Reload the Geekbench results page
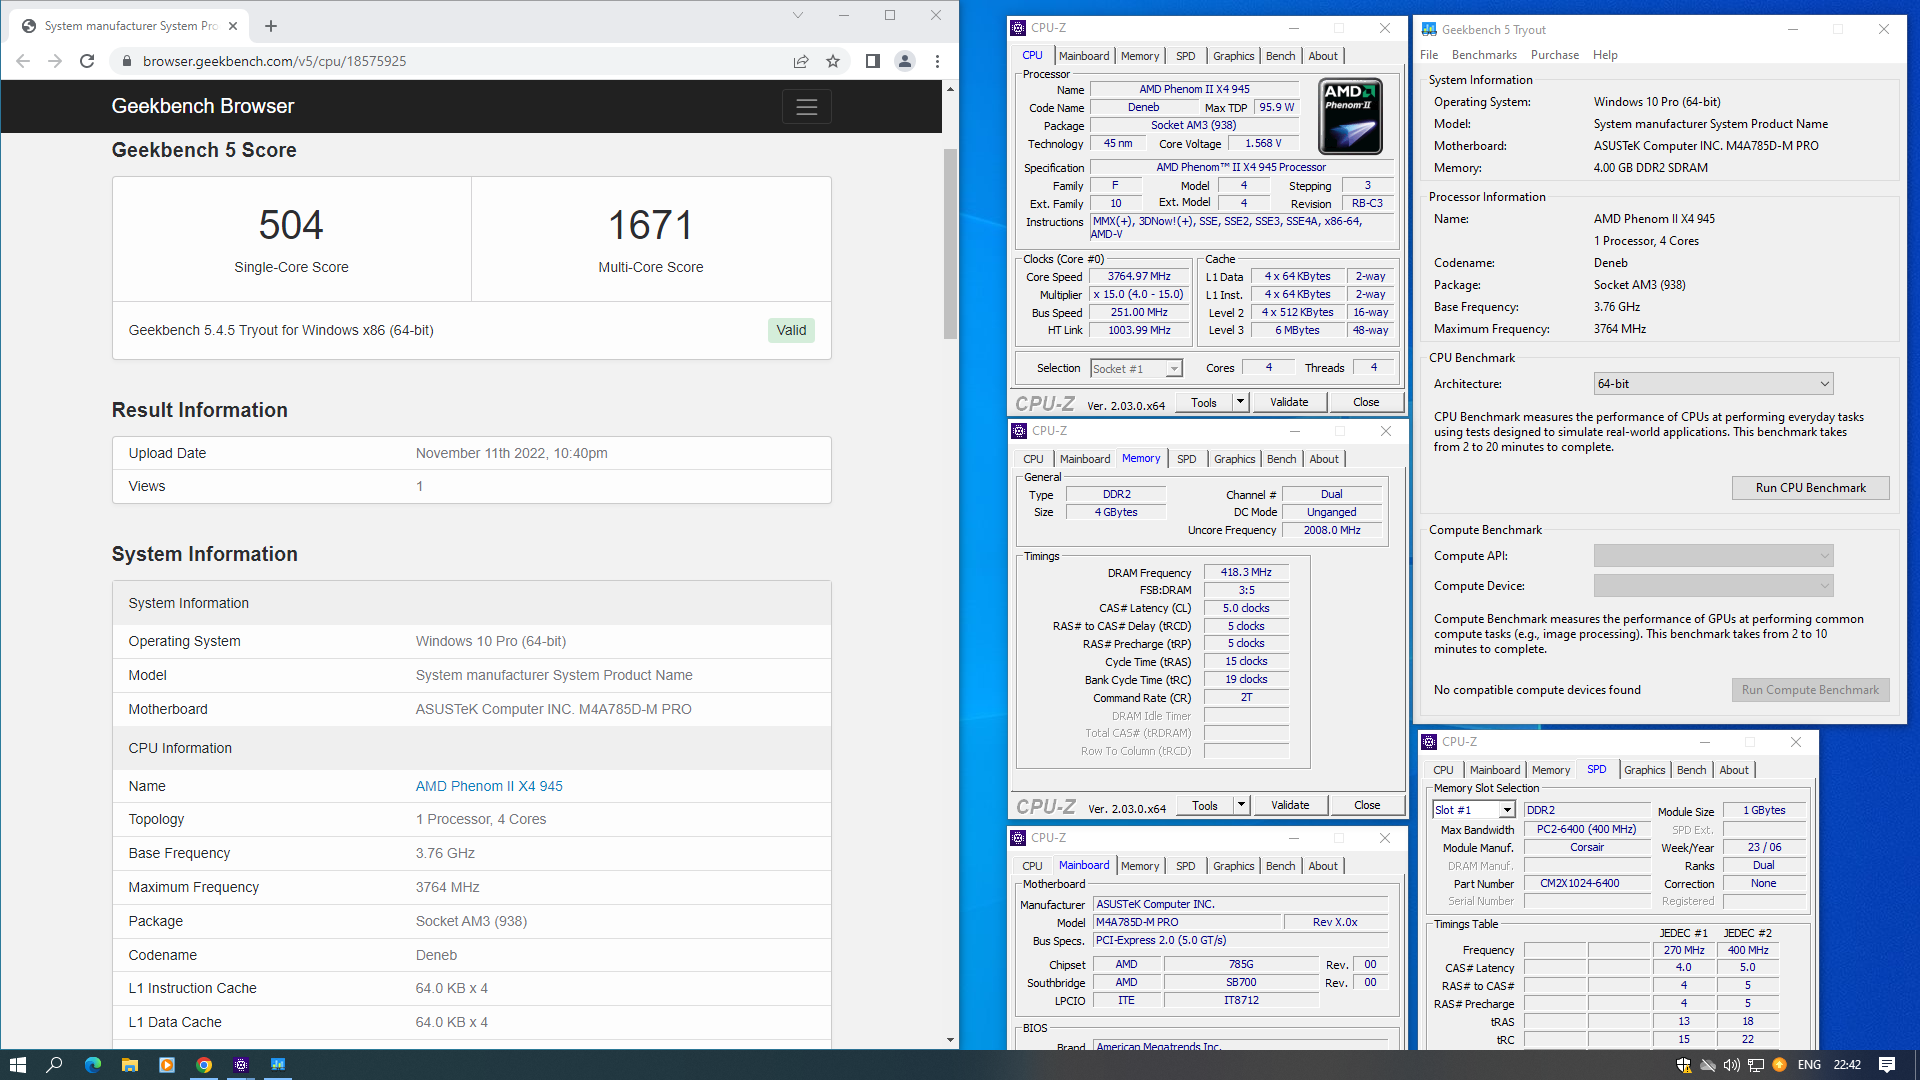Image resolution: width=1920 pixels, height=1080 pixels. tap(87, 61)
